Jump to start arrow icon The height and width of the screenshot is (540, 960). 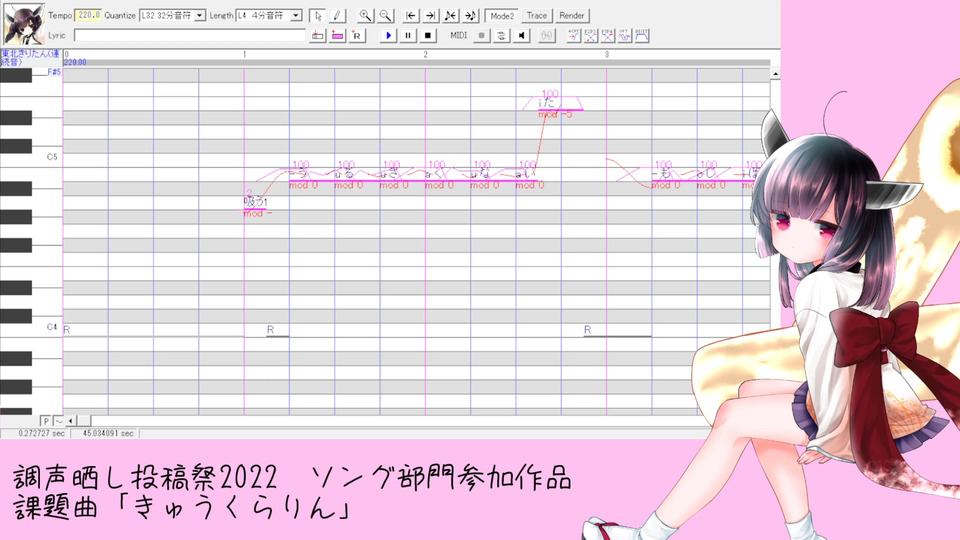pos(411,15)
